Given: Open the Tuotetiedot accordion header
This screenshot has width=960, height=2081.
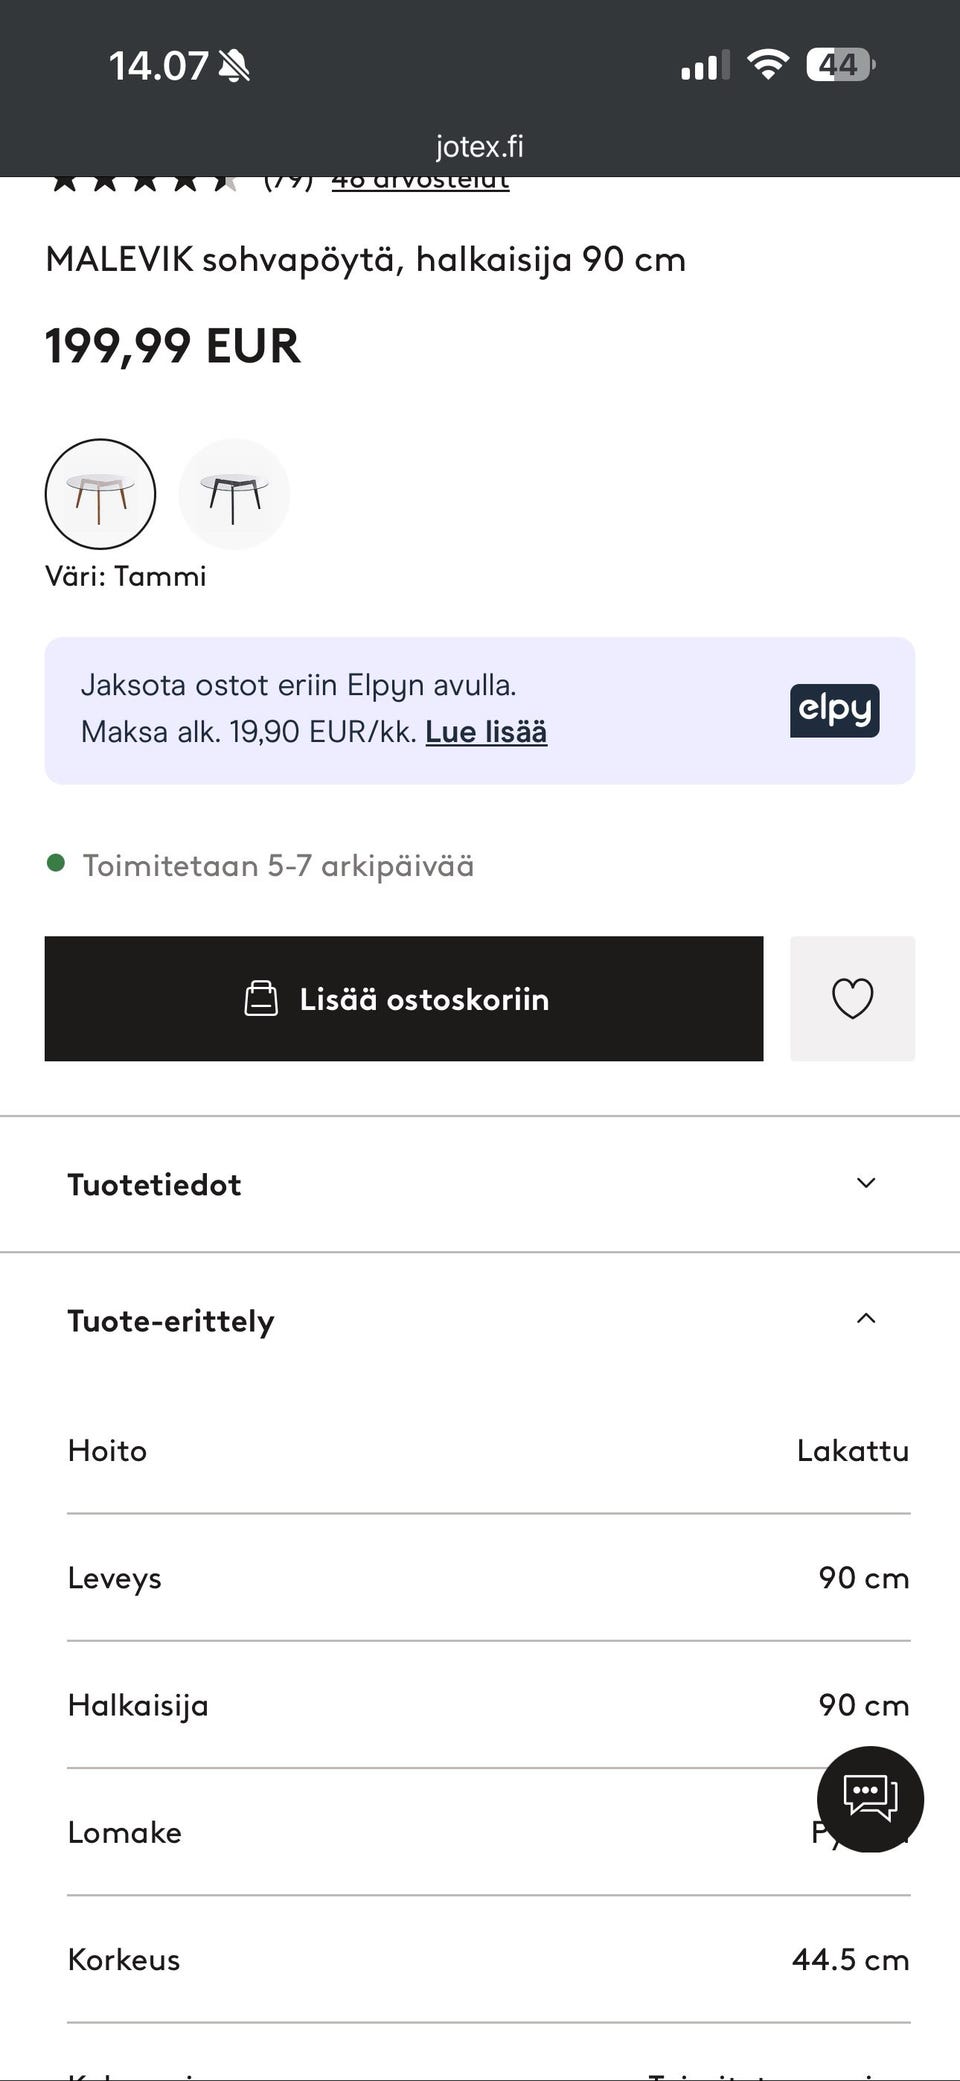Looking at the screenshot, I should [x=155, y=1184].
